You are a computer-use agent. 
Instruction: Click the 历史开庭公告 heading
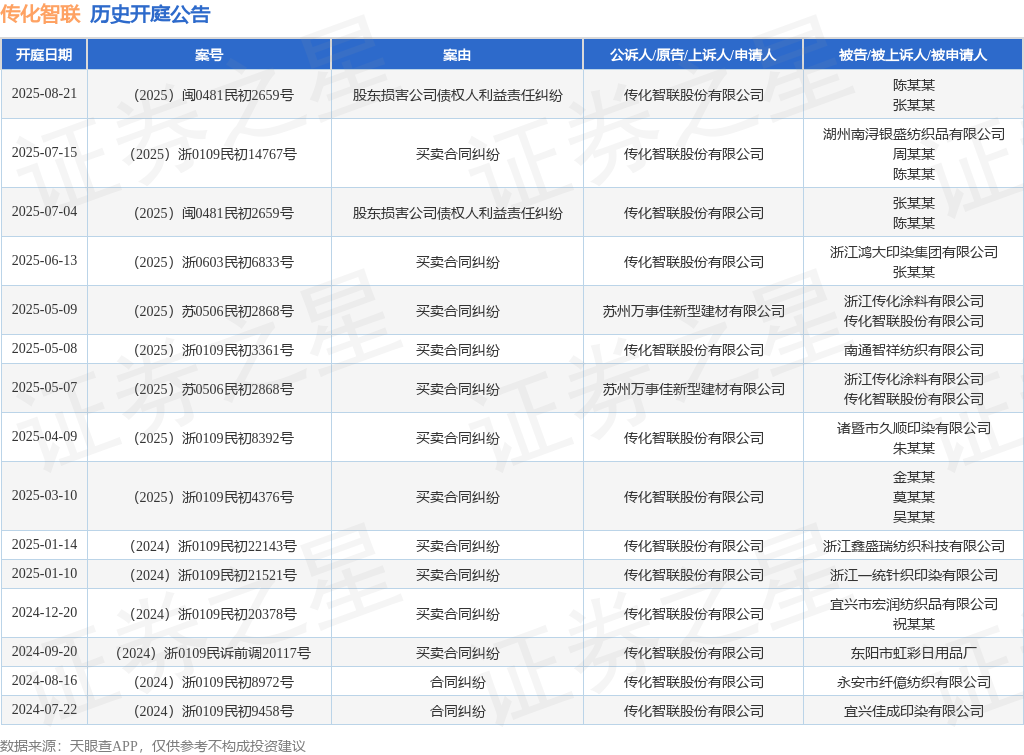tap(150, 14)
